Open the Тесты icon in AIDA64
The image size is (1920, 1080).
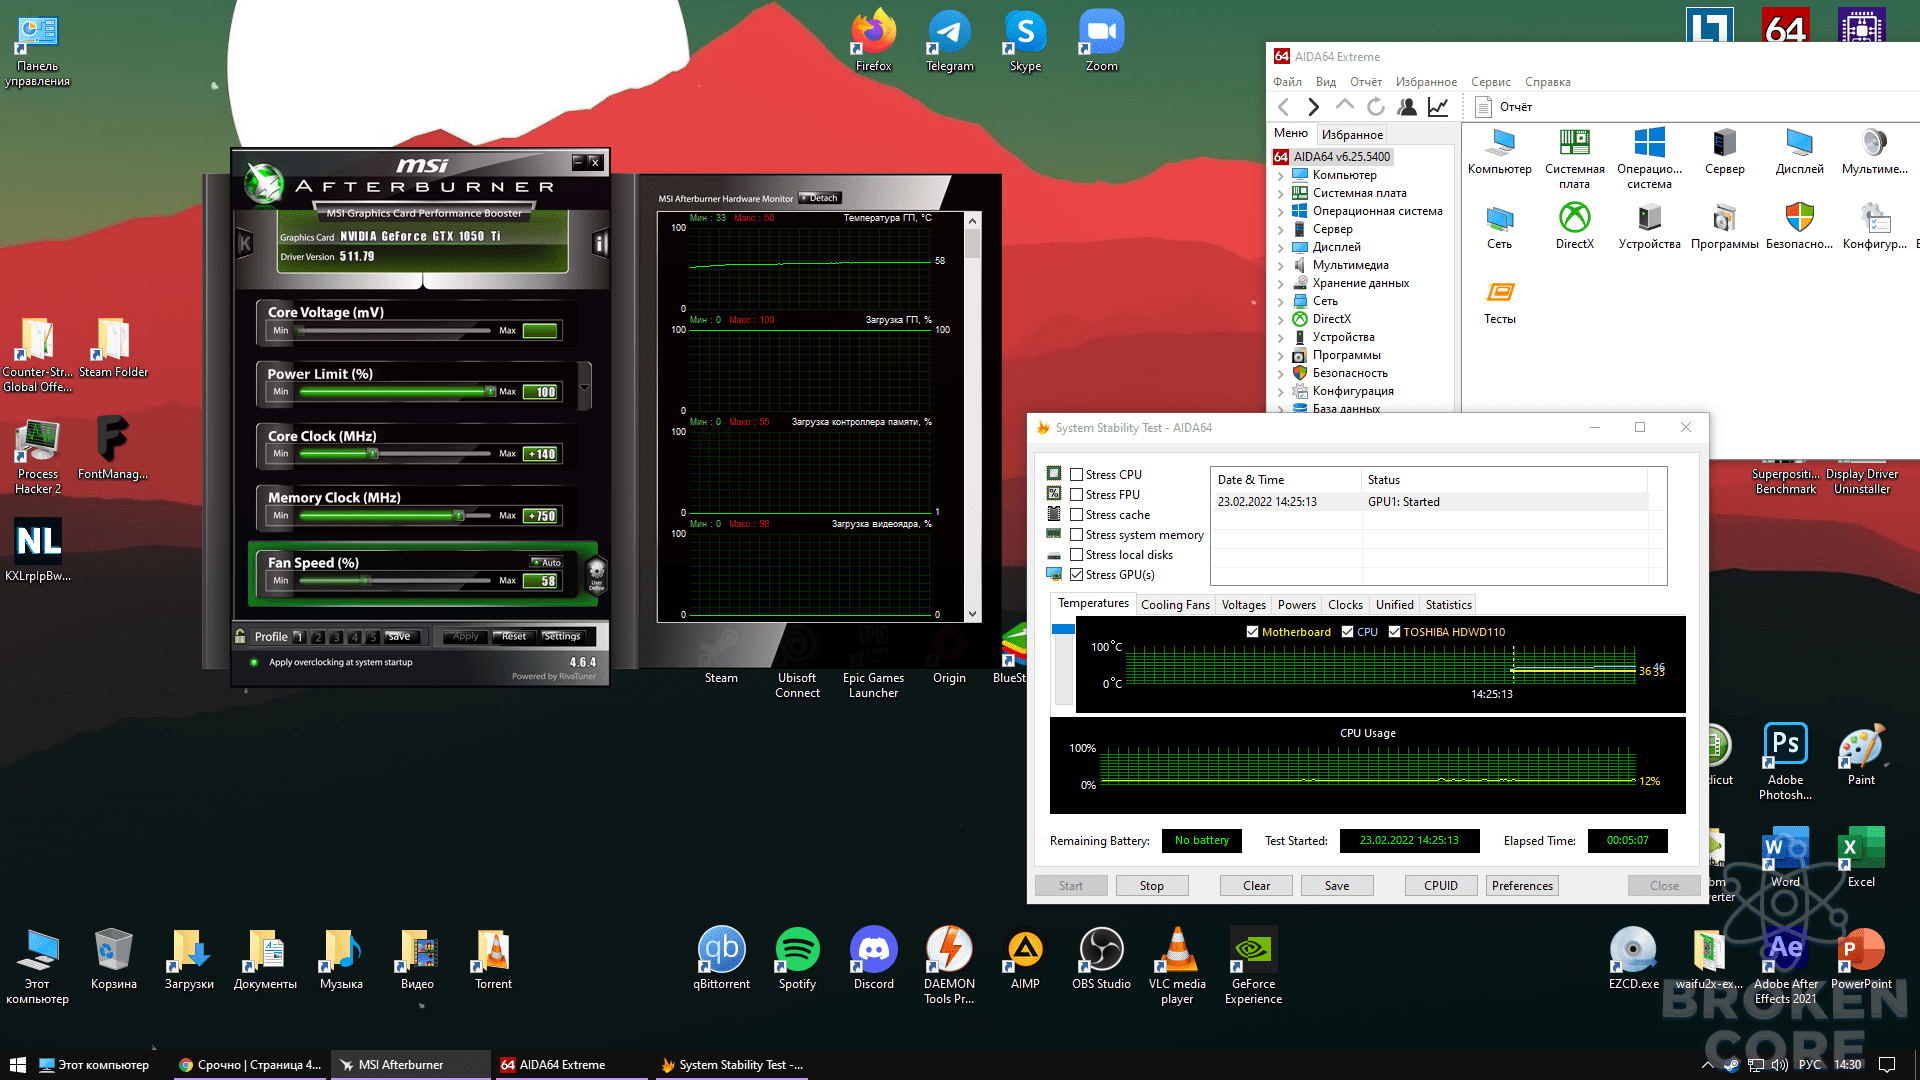(1499, 301)
